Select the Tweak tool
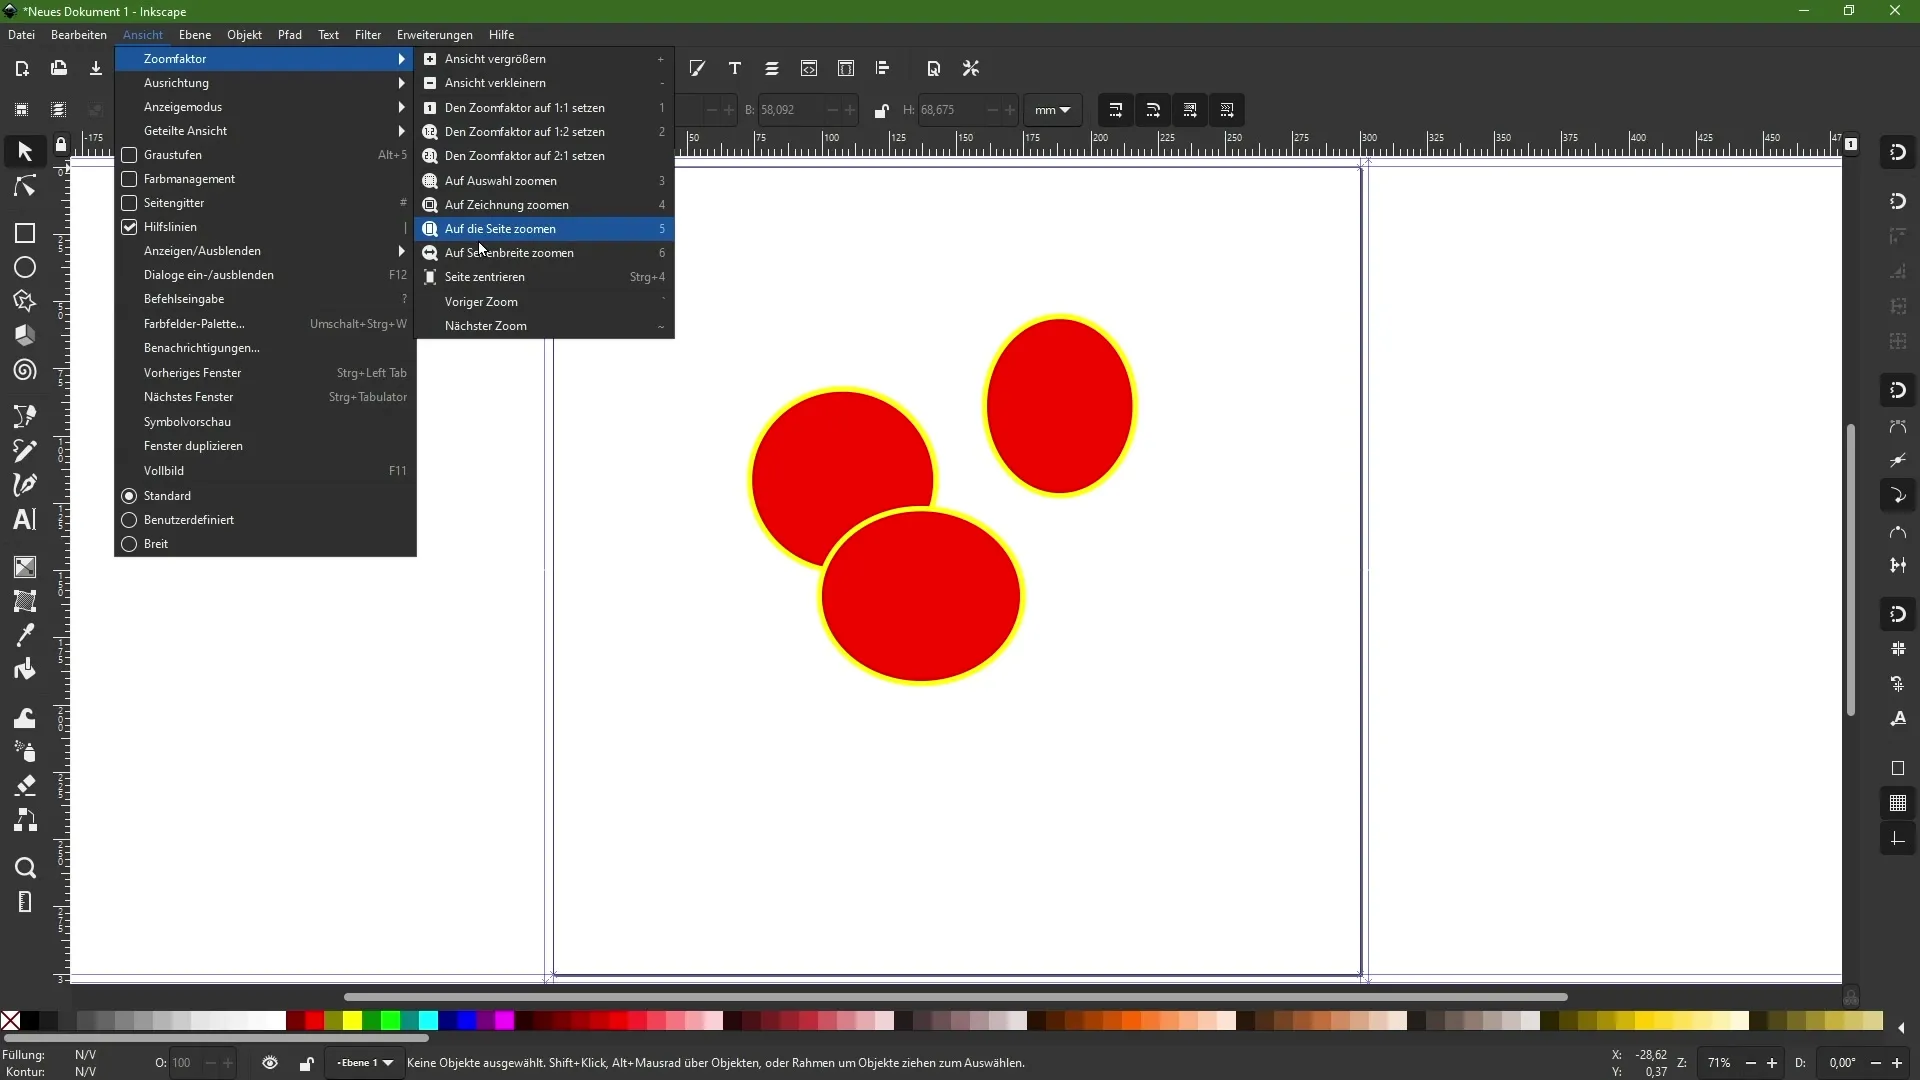 (25, 718)
